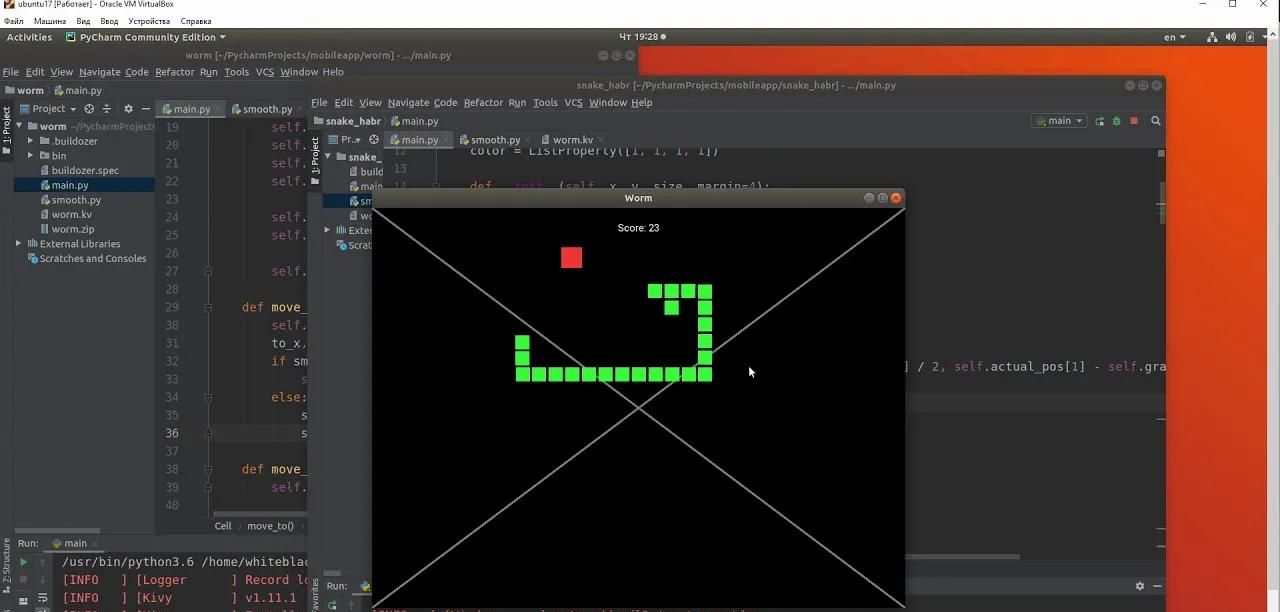Open Navigate menu in snake_habr window
This screenshot has height=612, width=1280.
pos(408,102)
